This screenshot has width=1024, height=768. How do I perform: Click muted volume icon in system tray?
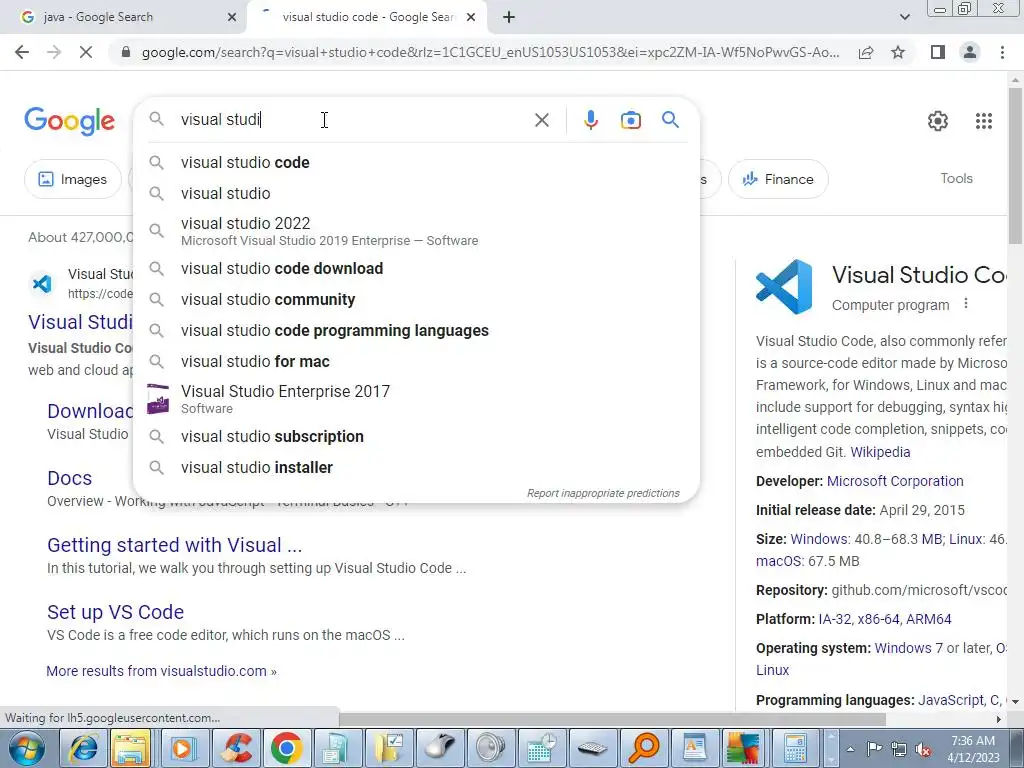click(x=923, y=749)
